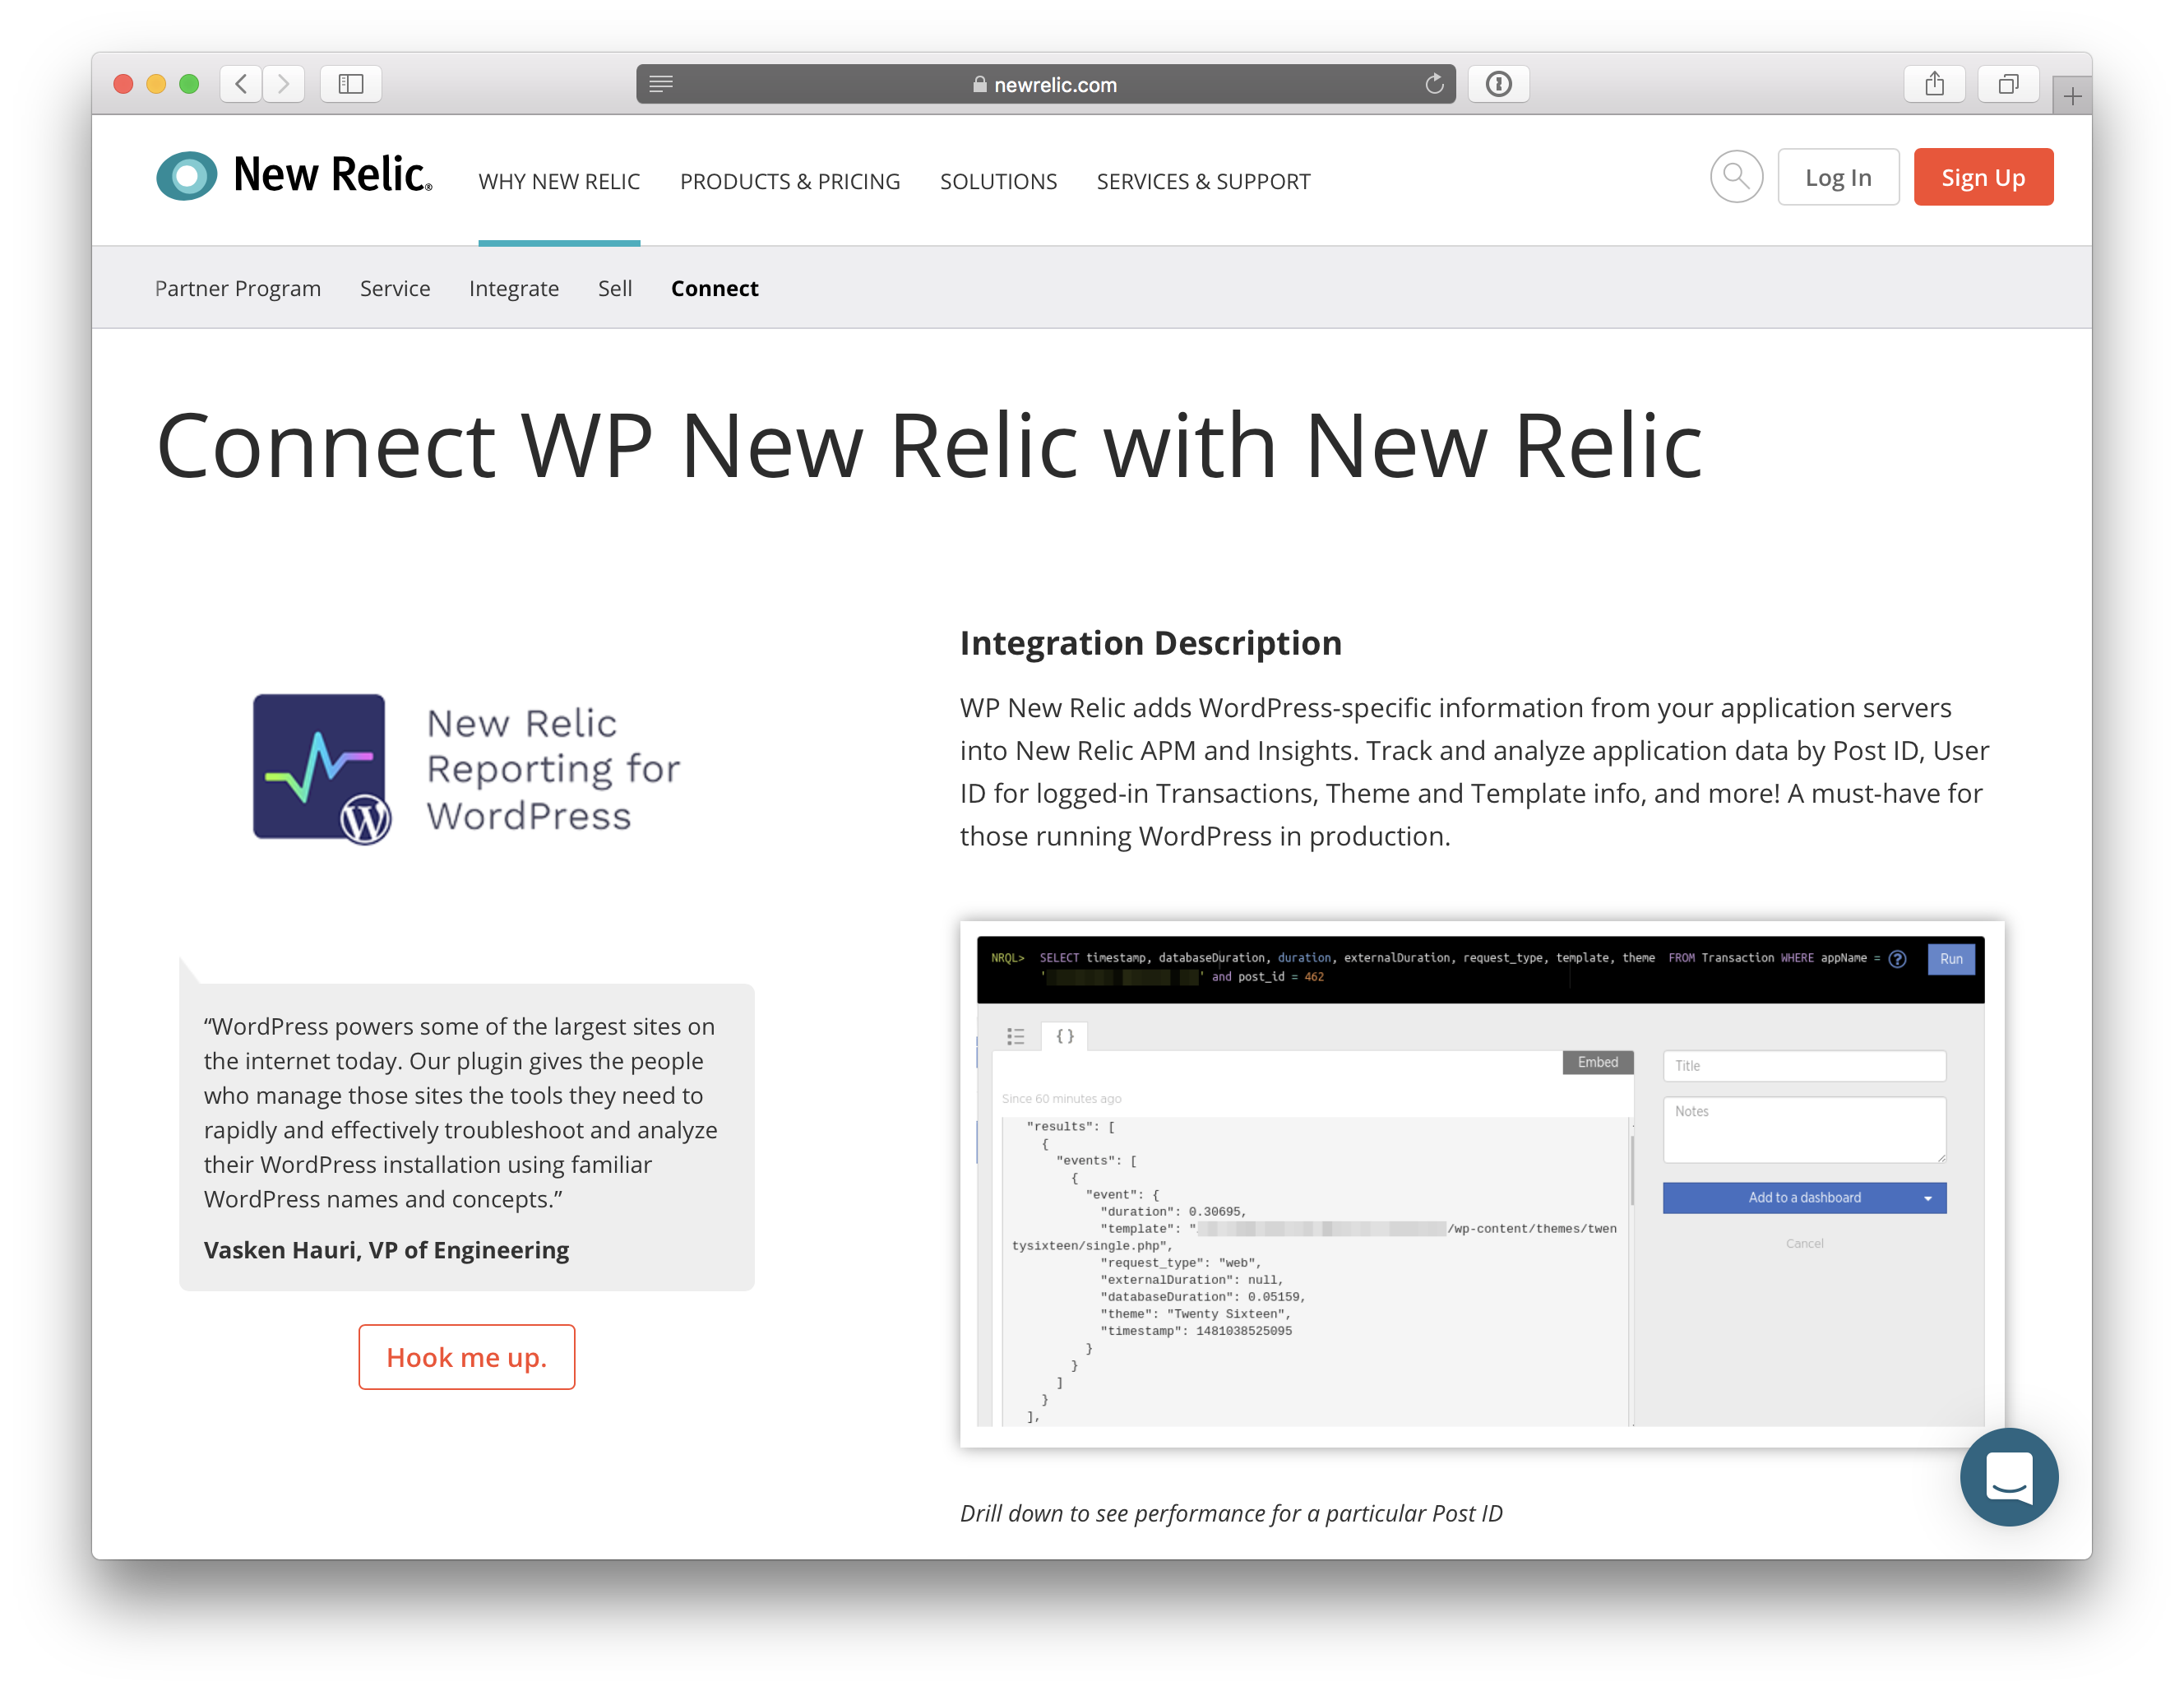Open the Solutions menu
The image size is (2184, 1691).
coord(998,181)
